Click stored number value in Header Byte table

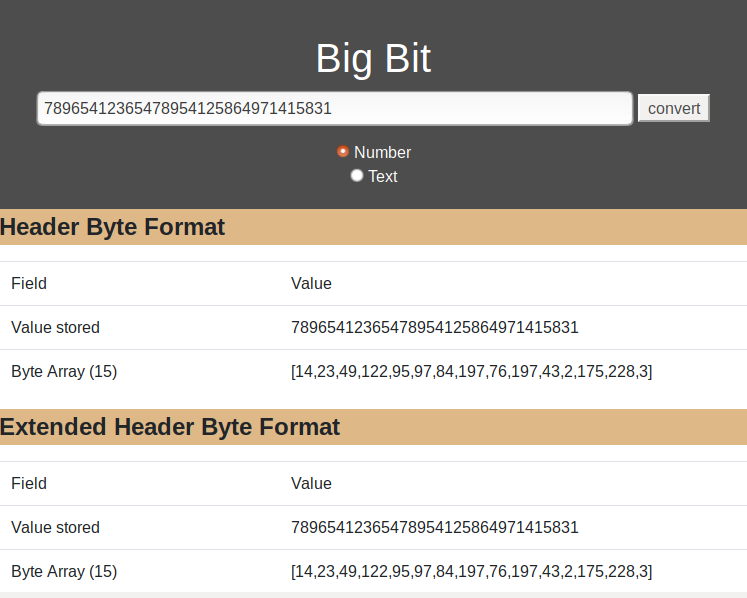tap(434, 328)
